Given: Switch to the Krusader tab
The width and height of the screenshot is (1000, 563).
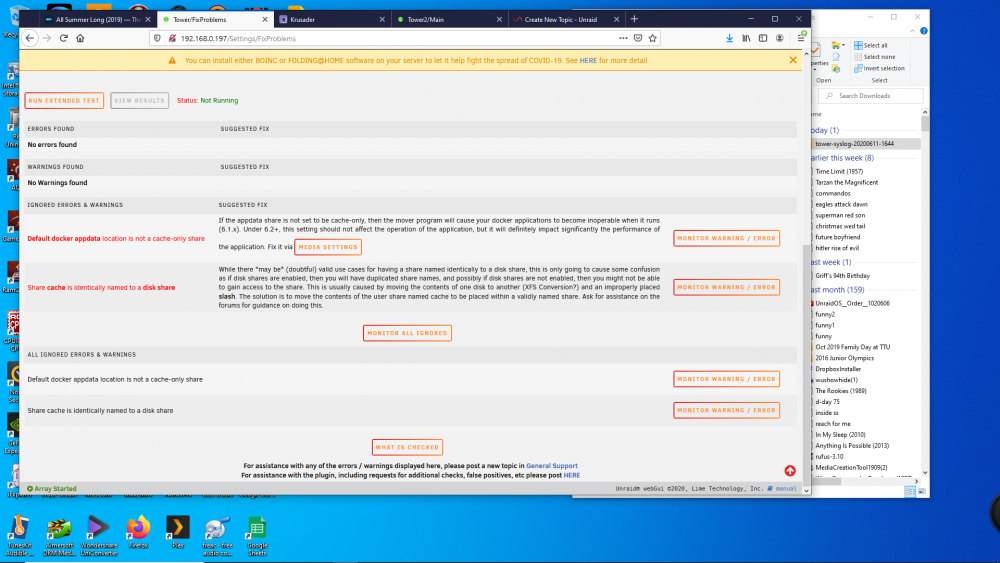Looking at the screenshot, I should click(332, 20).
